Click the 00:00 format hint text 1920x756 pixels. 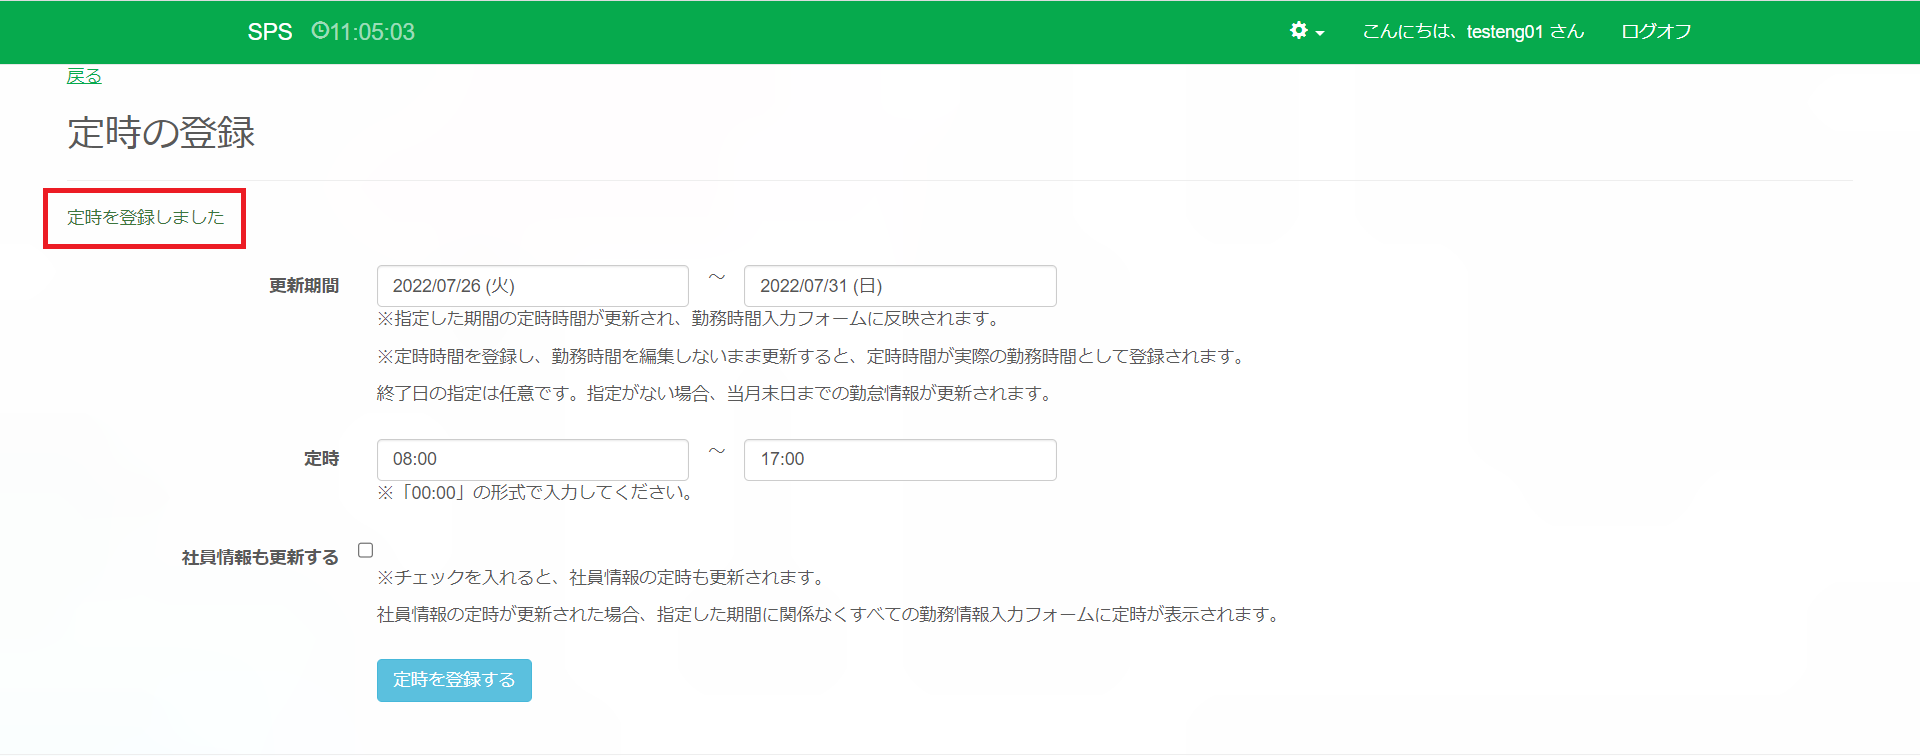pyautogui.click(x=536, y=493)
